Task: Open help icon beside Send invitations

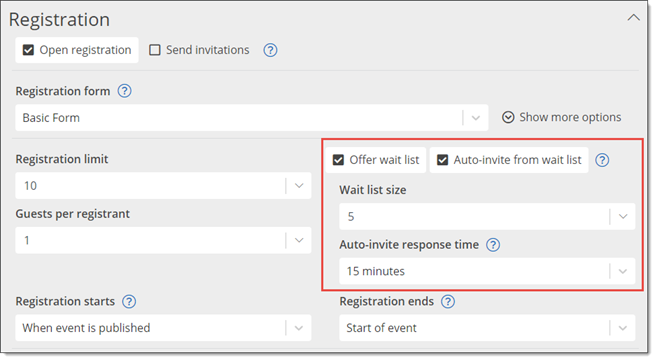Action: pyautogui.click(x=270, y=50)
